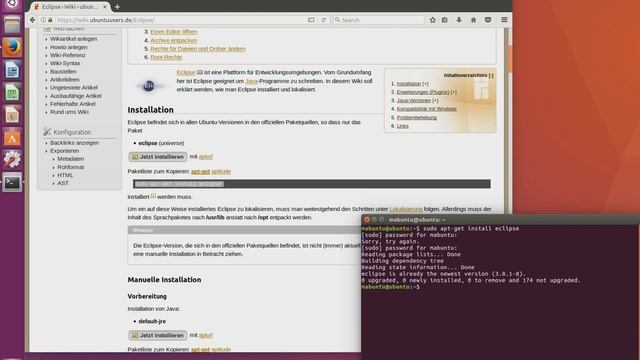Expand Installation [+] in contents

click(x=425, y=84)
